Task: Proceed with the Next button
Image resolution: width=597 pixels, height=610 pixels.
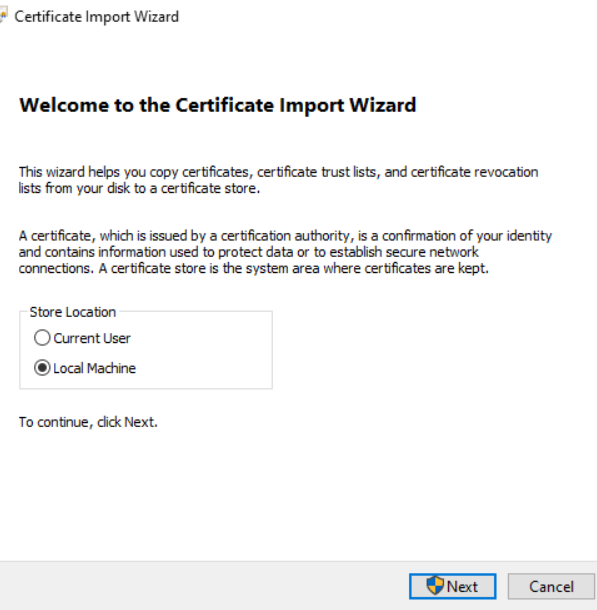Action: pos(452,586)
